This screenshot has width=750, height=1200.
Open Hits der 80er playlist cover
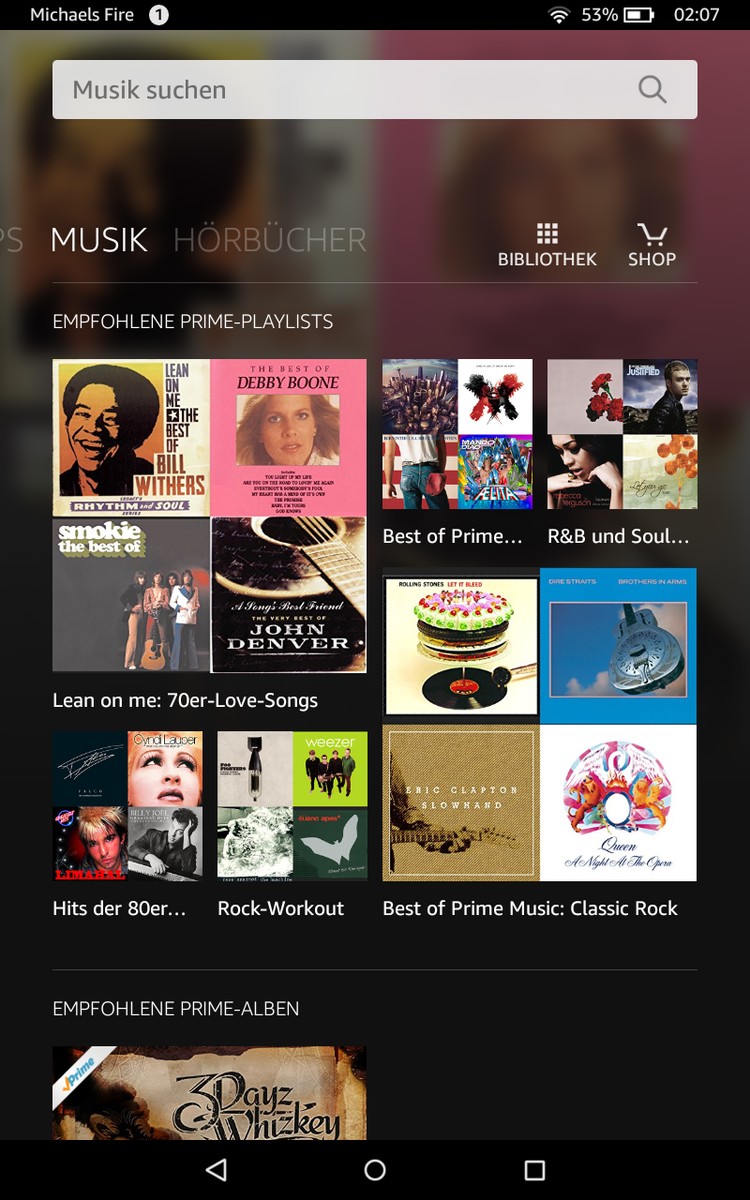coord(127,806)
